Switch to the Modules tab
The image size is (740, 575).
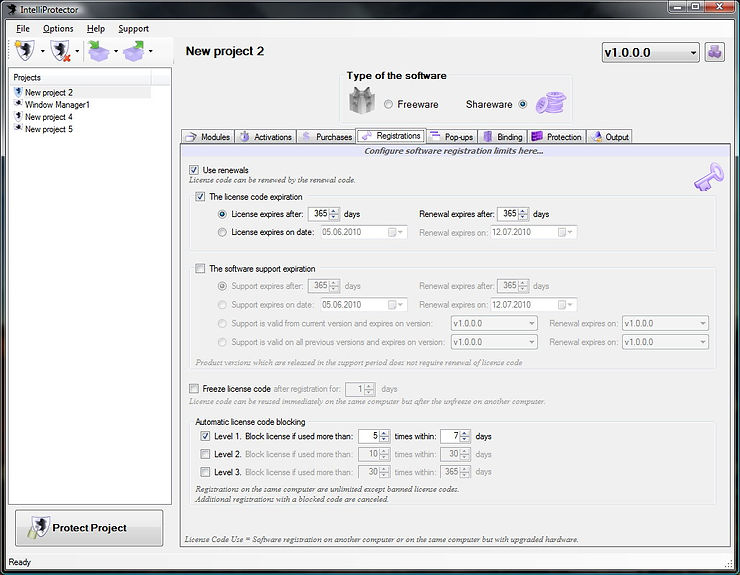tap(208, 137)
